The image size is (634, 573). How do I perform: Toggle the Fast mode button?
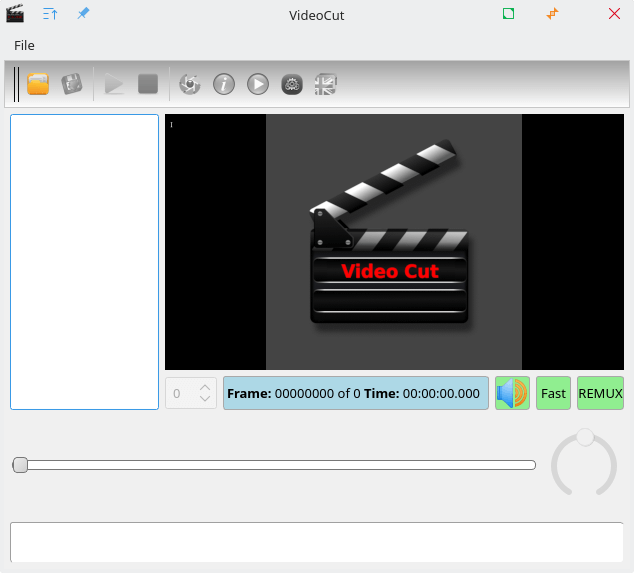(x=553, y=393)
